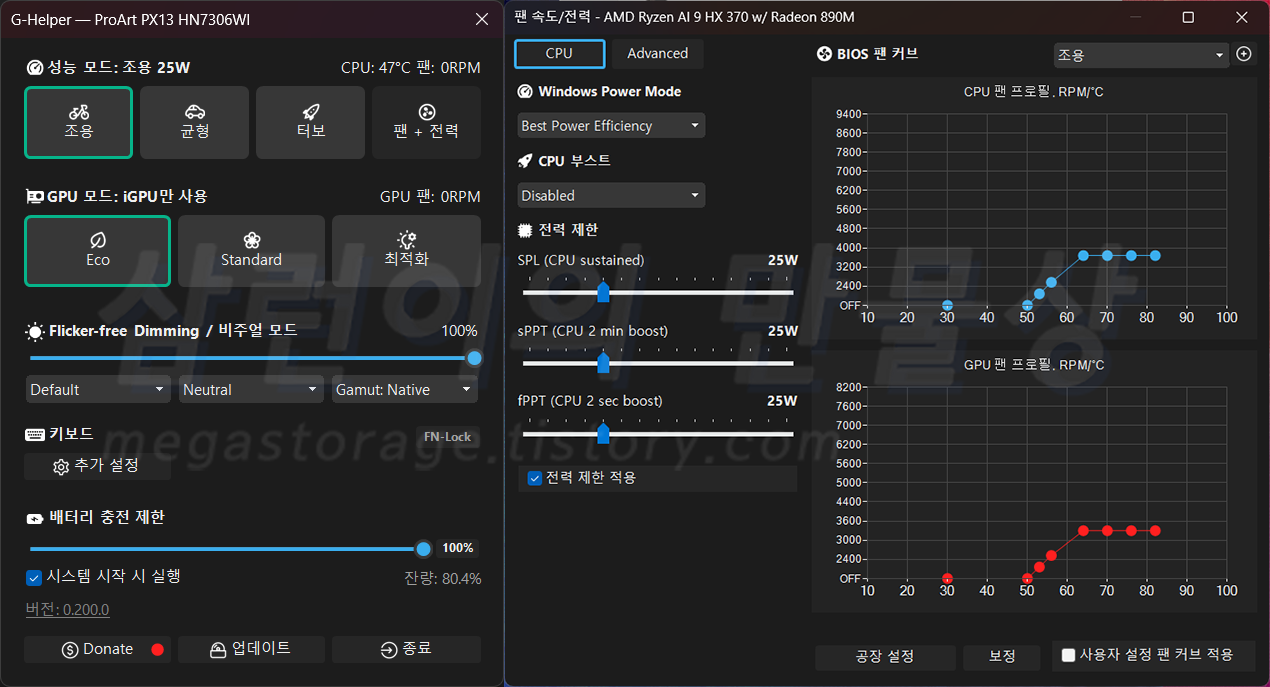Click the 업데이트 update button
The image size is (1270, 687).
(x=251, y=649)
